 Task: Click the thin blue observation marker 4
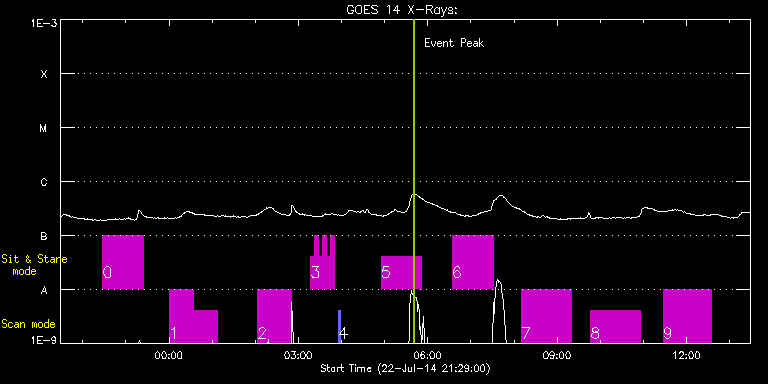coord(339,326)
